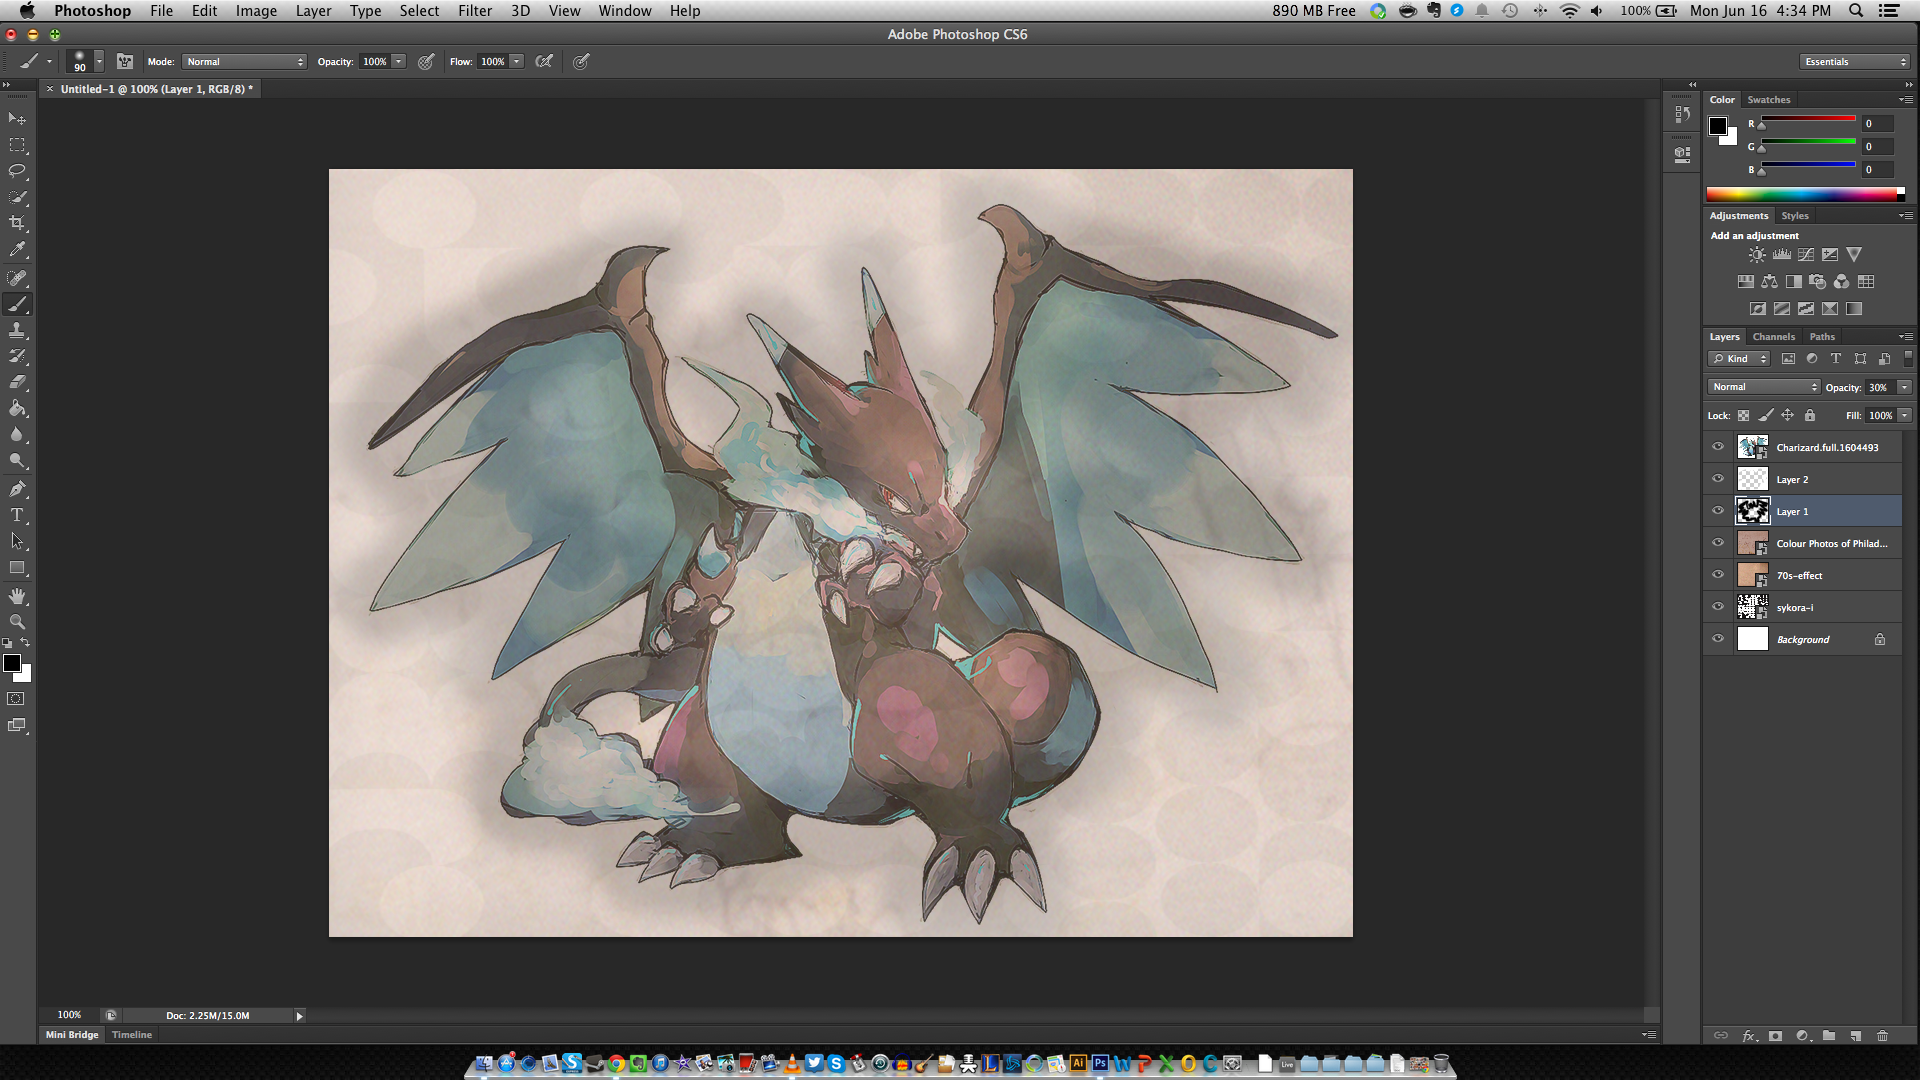Add a Brightness/Contrast adjustment
This screenshot has width=1920, height=1080.
coord(1757,255)
